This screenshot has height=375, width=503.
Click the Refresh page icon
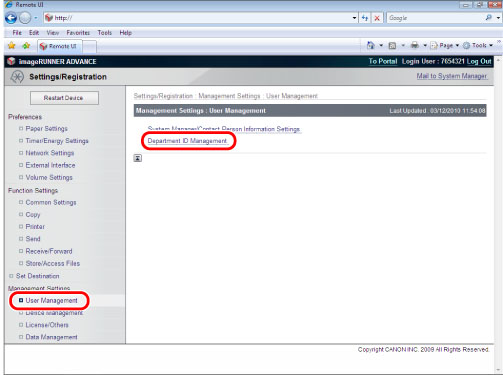(365, 18)
